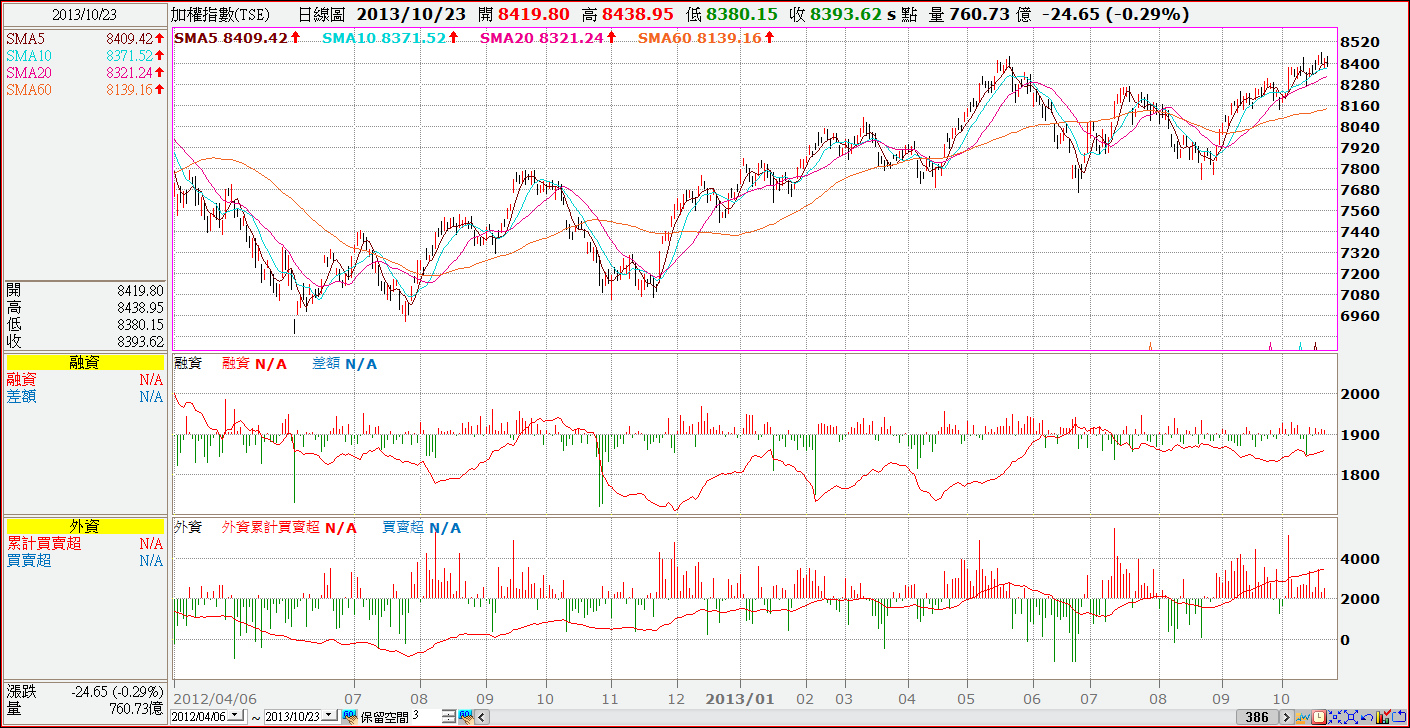Click the GO icon after the end date
Viewport: 1410px width, 728px height.
click(351, 716)
